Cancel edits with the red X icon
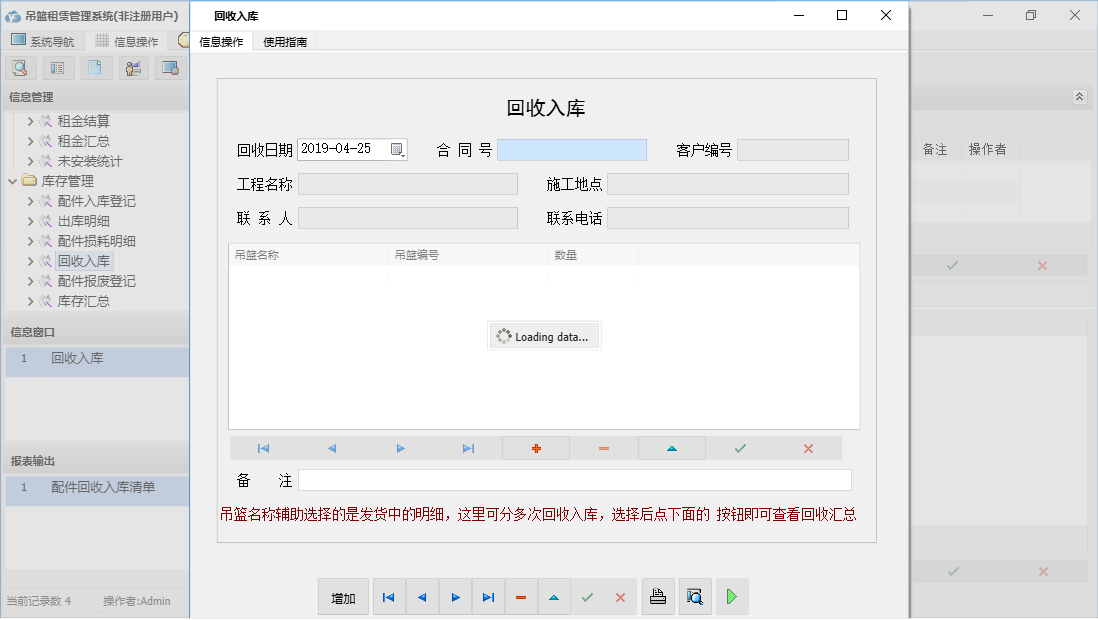This screenshot has width=1098, height=620. (807, 448)
